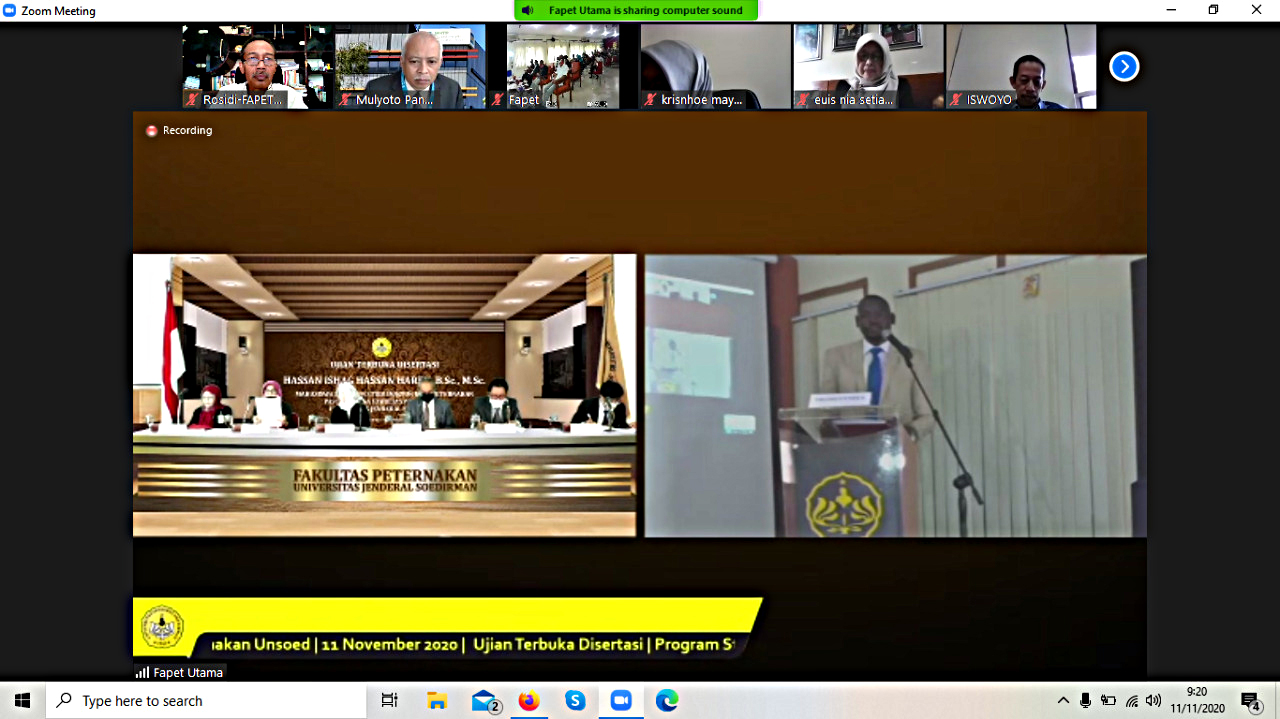Open Skype from the taskbar
The height and width of the screenshot is (719, 1280).
click(x=575, y=701)
